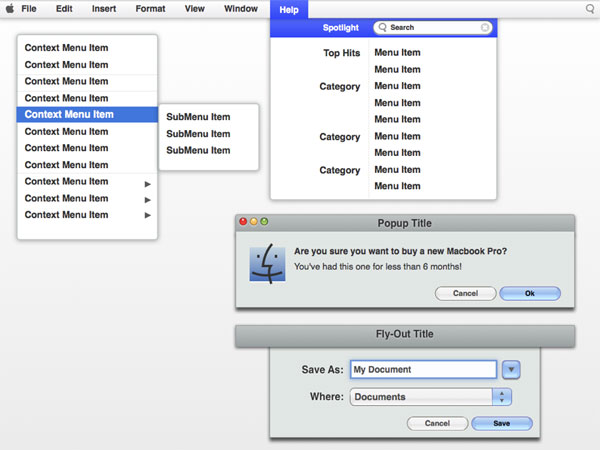Image resolution: width=600 pixels, height=450 pixels.
Task: Close the Popup Title window with the red button
Action: coord(243,222)
